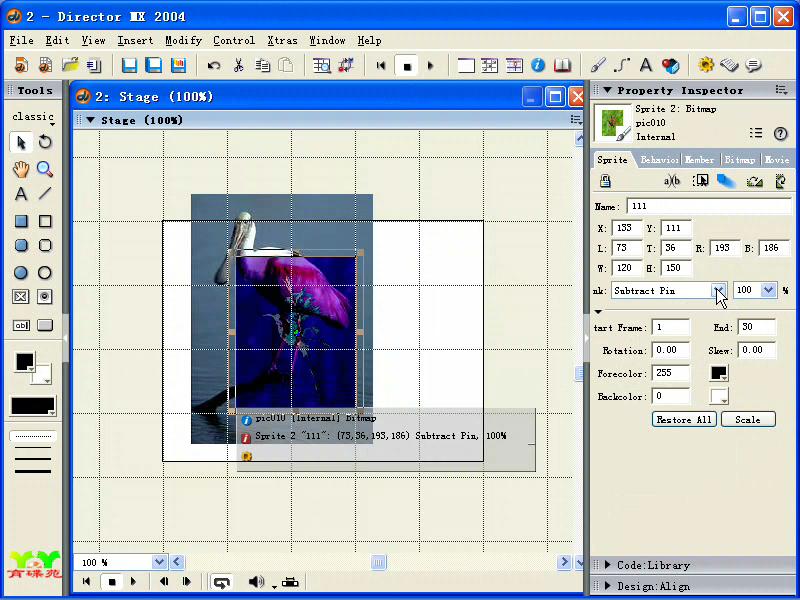
Task: Step forward one frame below the Stage
Action: 186,582
